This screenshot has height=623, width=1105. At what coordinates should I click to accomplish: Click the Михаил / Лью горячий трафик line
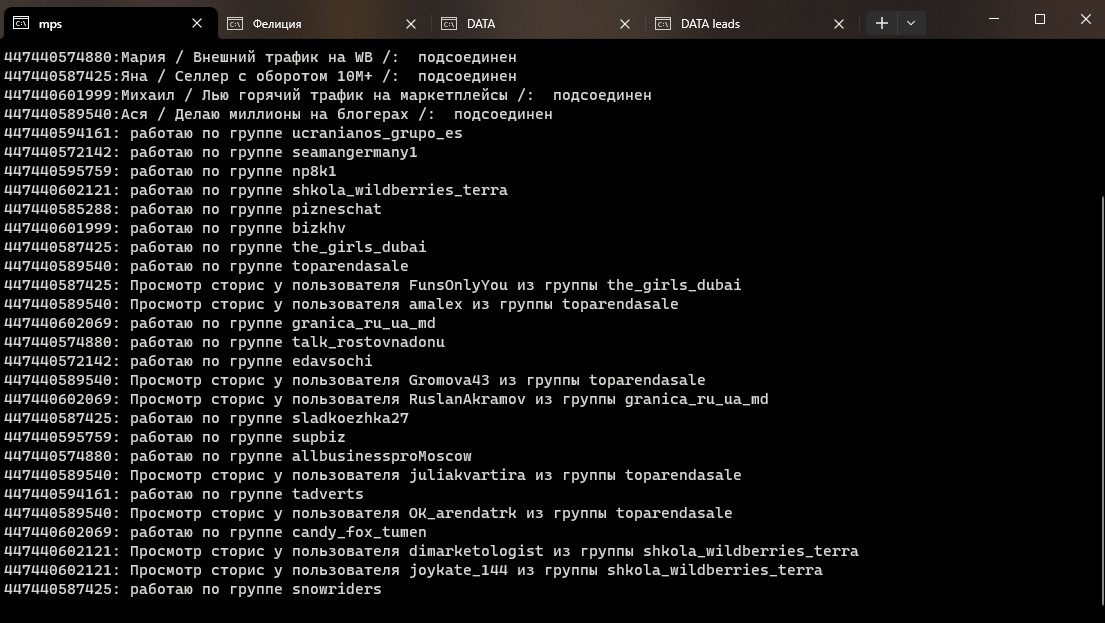click(328, 95)
